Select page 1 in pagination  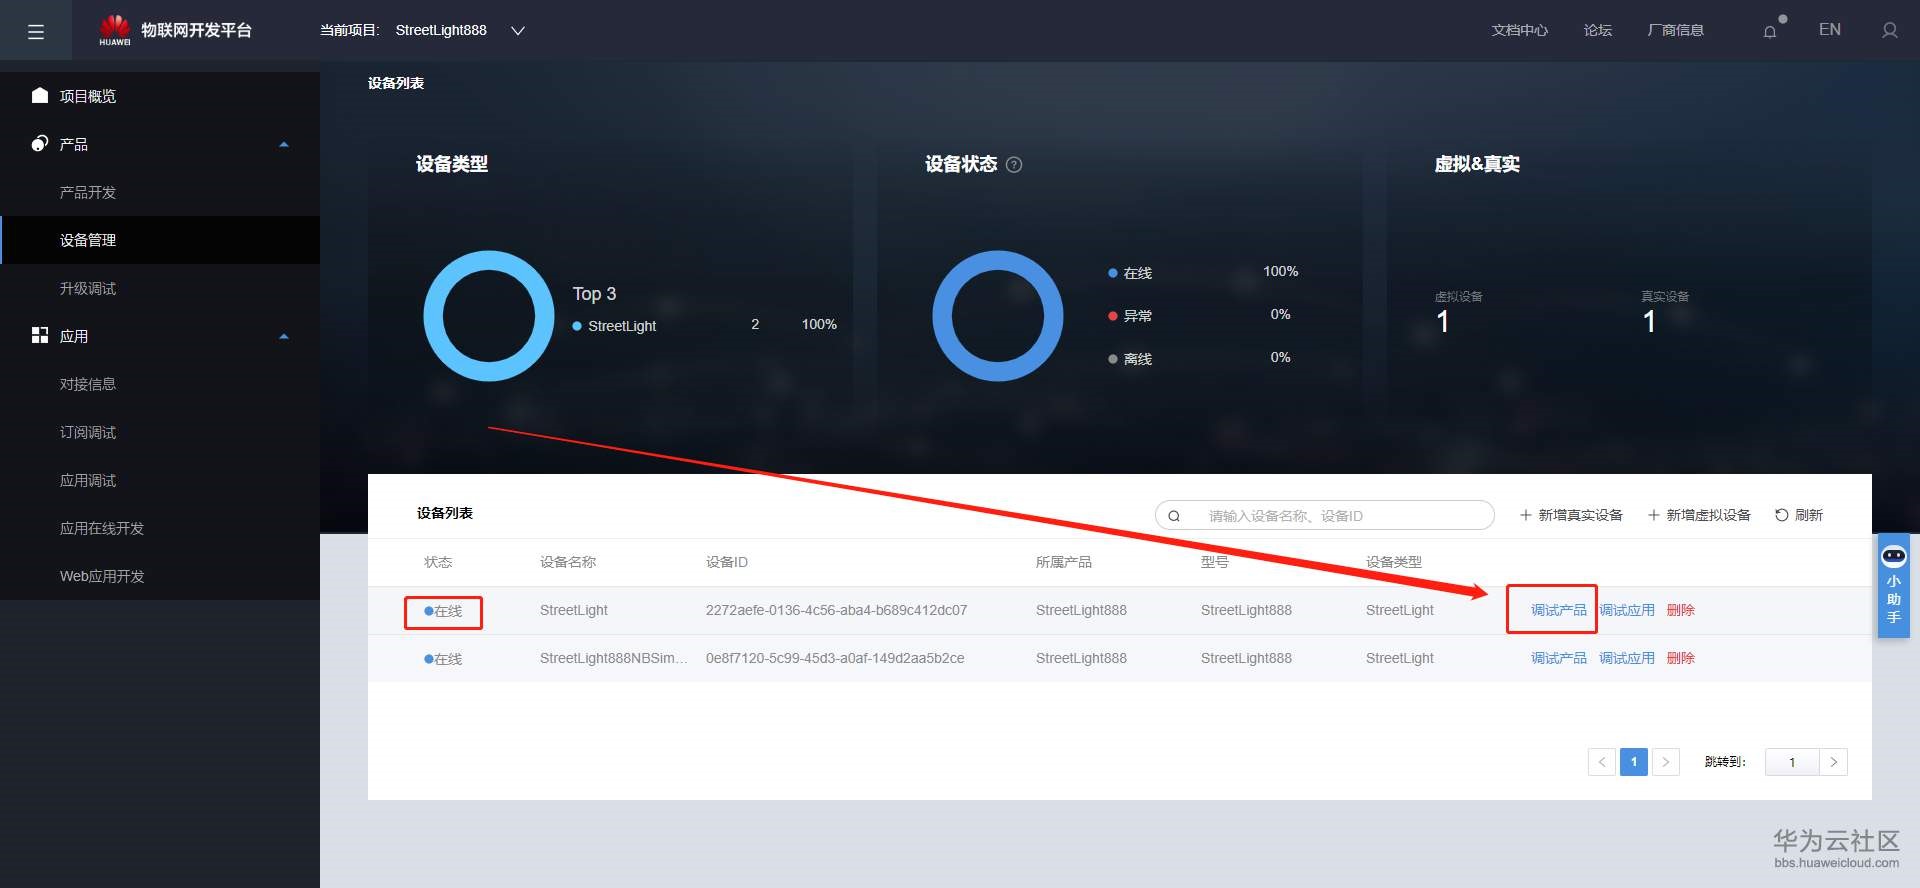[1634, 762]
